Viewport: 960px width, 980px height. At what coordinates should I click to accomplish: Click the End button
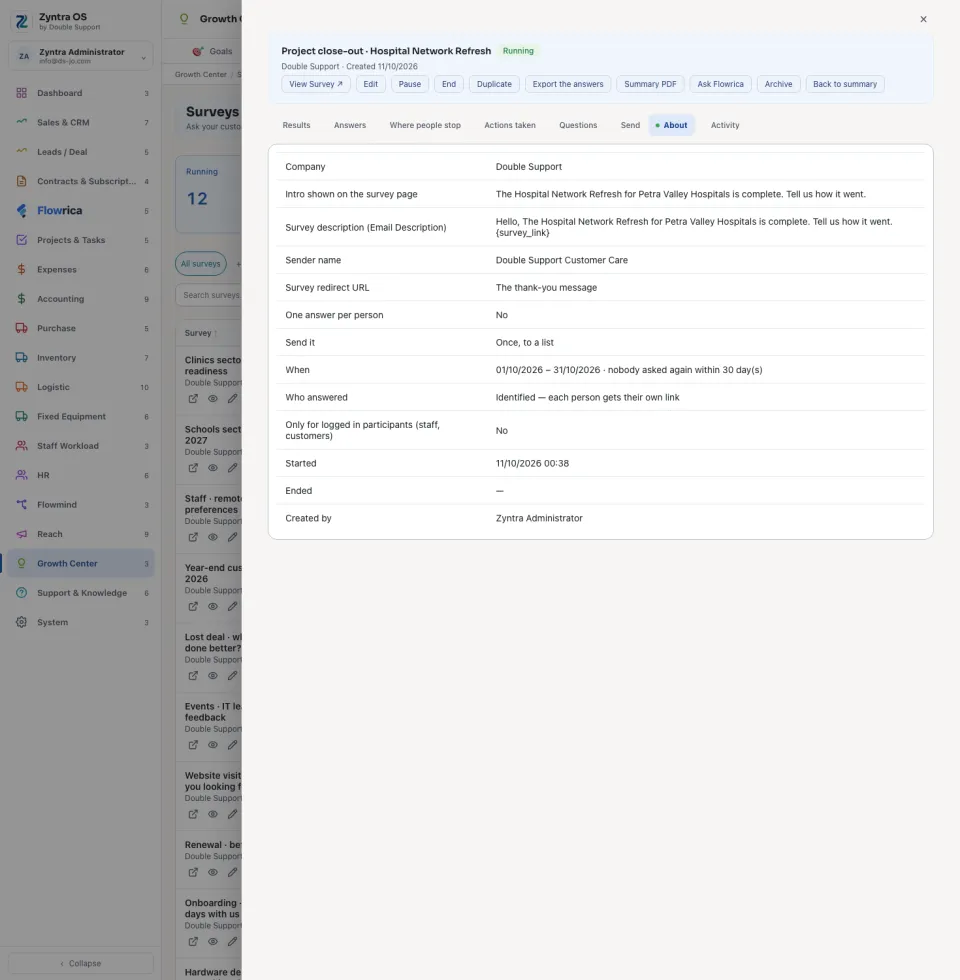click(x=449, y=84)
